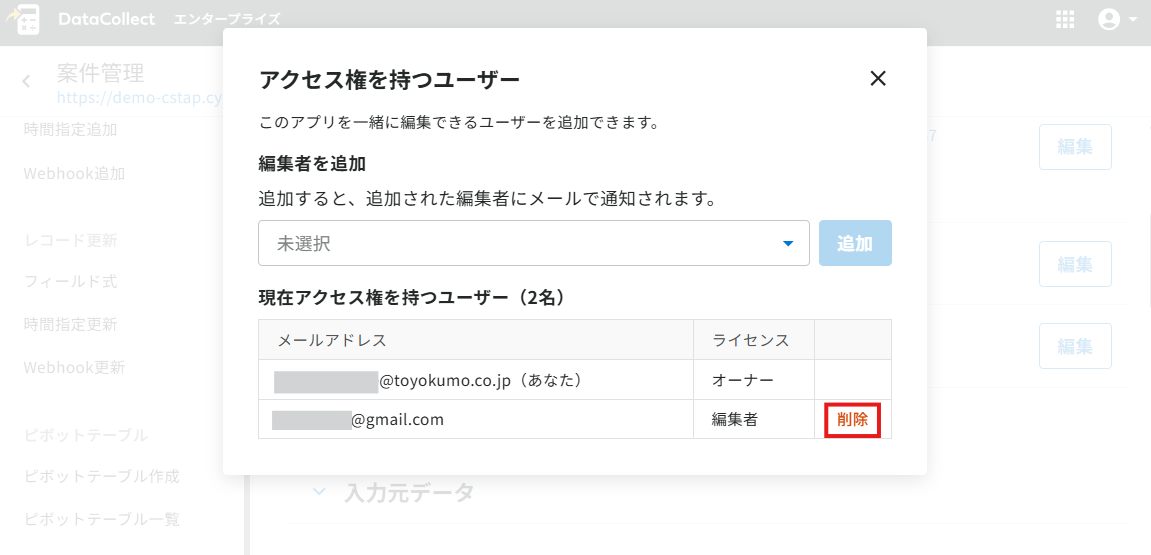Open the 未選択 editor dropdown
The width and height of the screenshot is (1151, 555).
[534, 243]
